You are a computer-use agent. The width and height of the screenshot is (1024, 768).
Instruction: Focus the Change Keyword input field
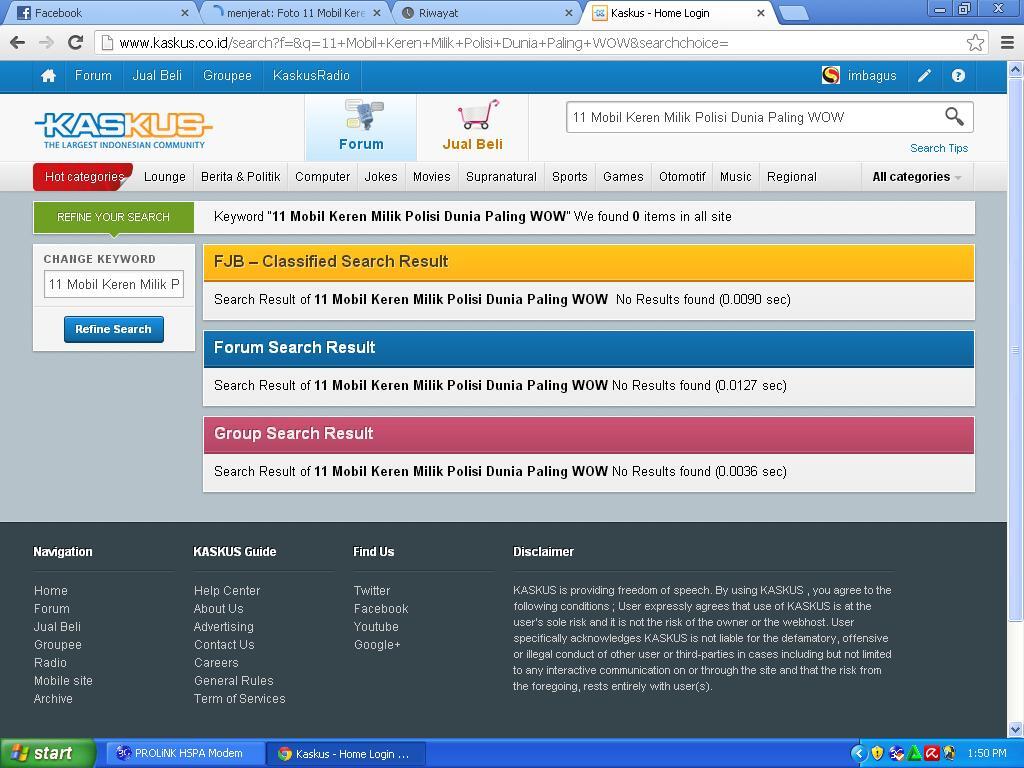pyautogui.click(x=114, y=284)
